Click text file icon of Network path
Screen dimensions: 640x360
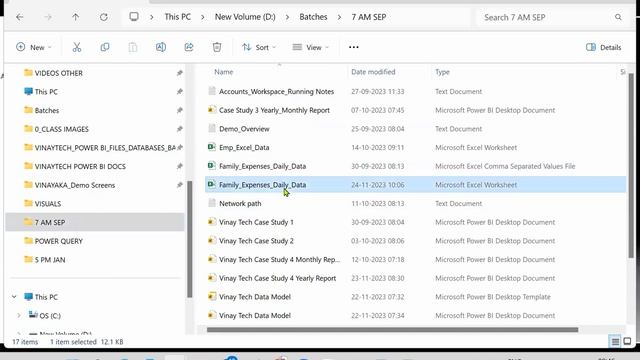pos(211,203)
